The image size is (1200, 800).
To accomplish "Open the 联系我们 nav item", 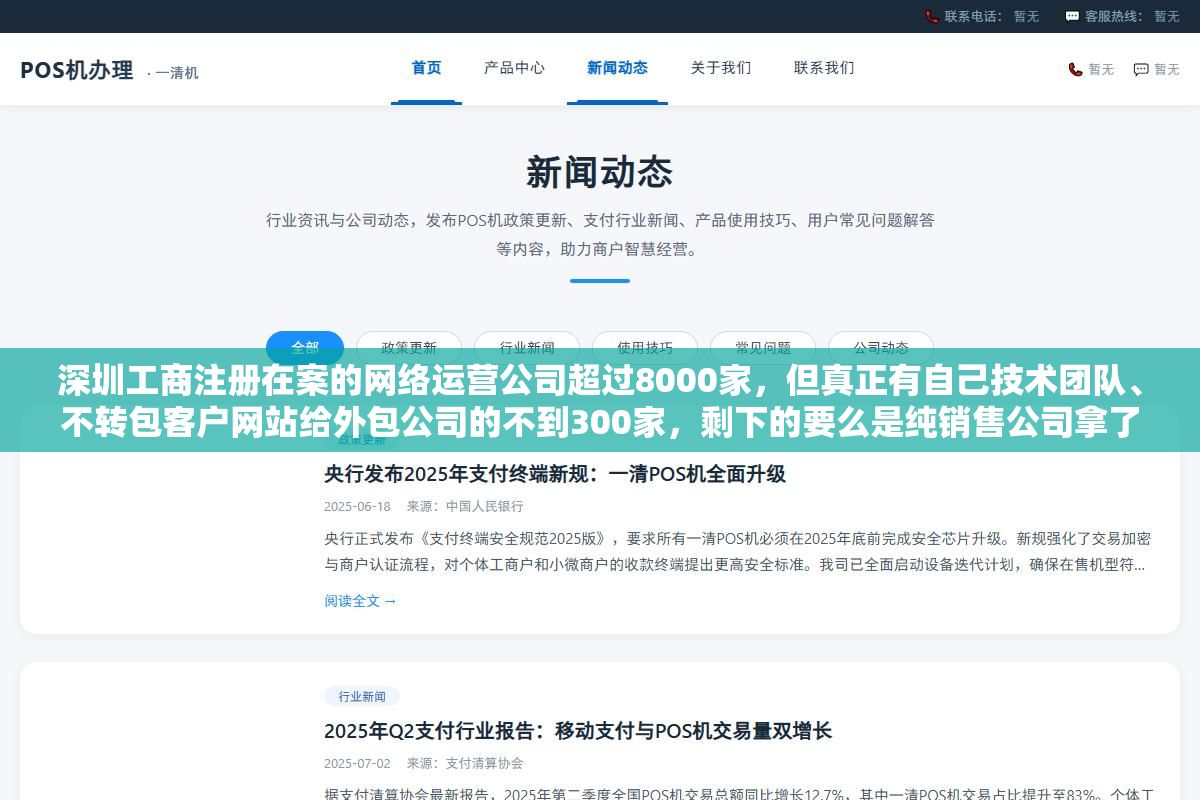I will (x=824, y=68).
